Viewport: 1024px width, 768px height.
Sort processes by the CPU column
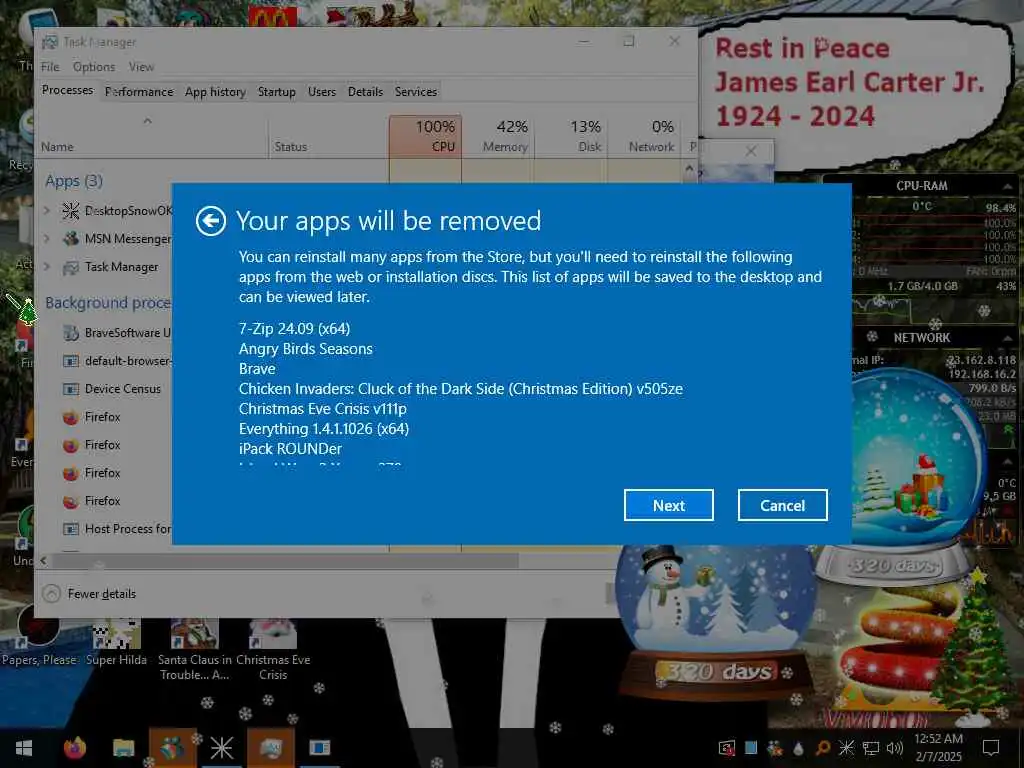(x=425, y=136)
